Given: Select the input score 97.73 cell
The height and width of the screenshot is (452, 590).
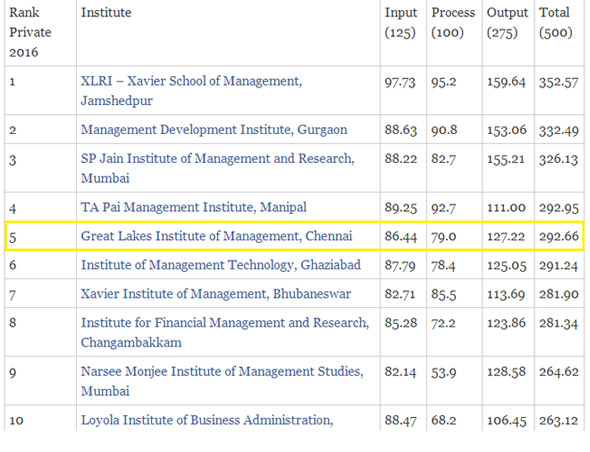Looking at the screenshot, I should coord(400,82).
